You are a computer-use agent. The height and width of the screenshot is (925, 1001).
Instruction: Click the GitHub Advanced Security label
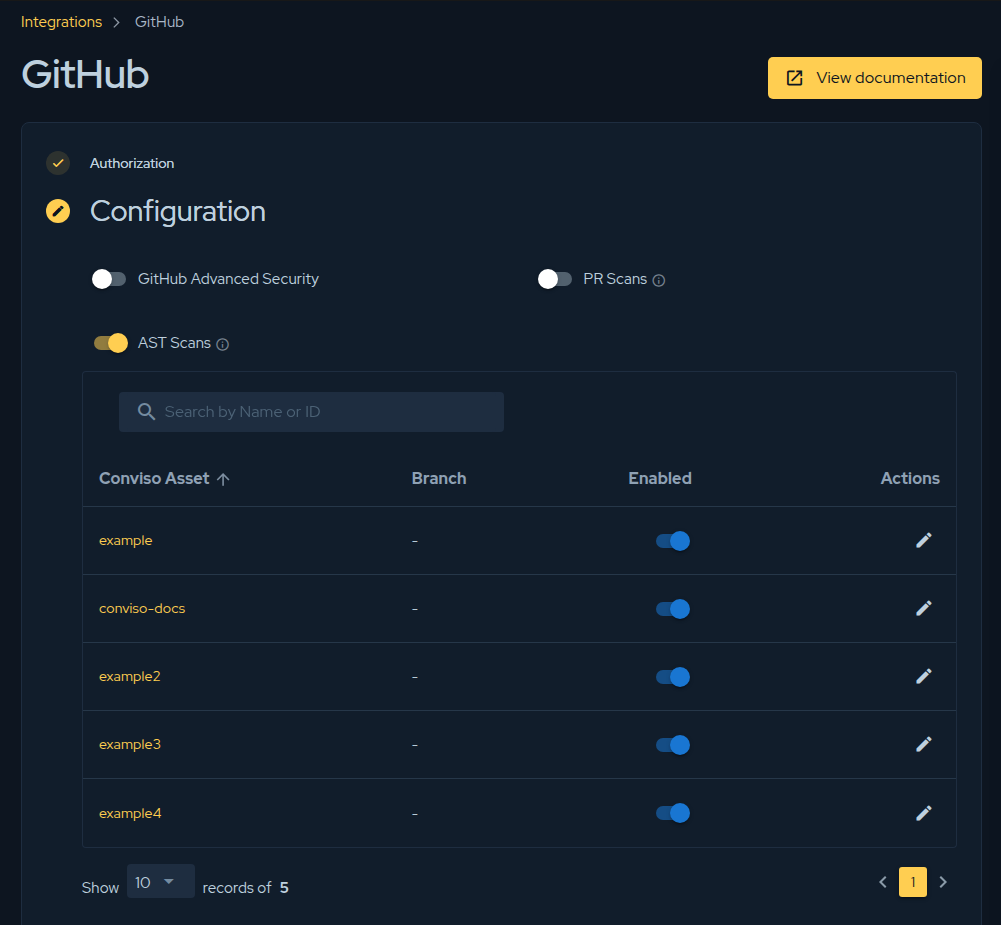(x=228, y=279)
